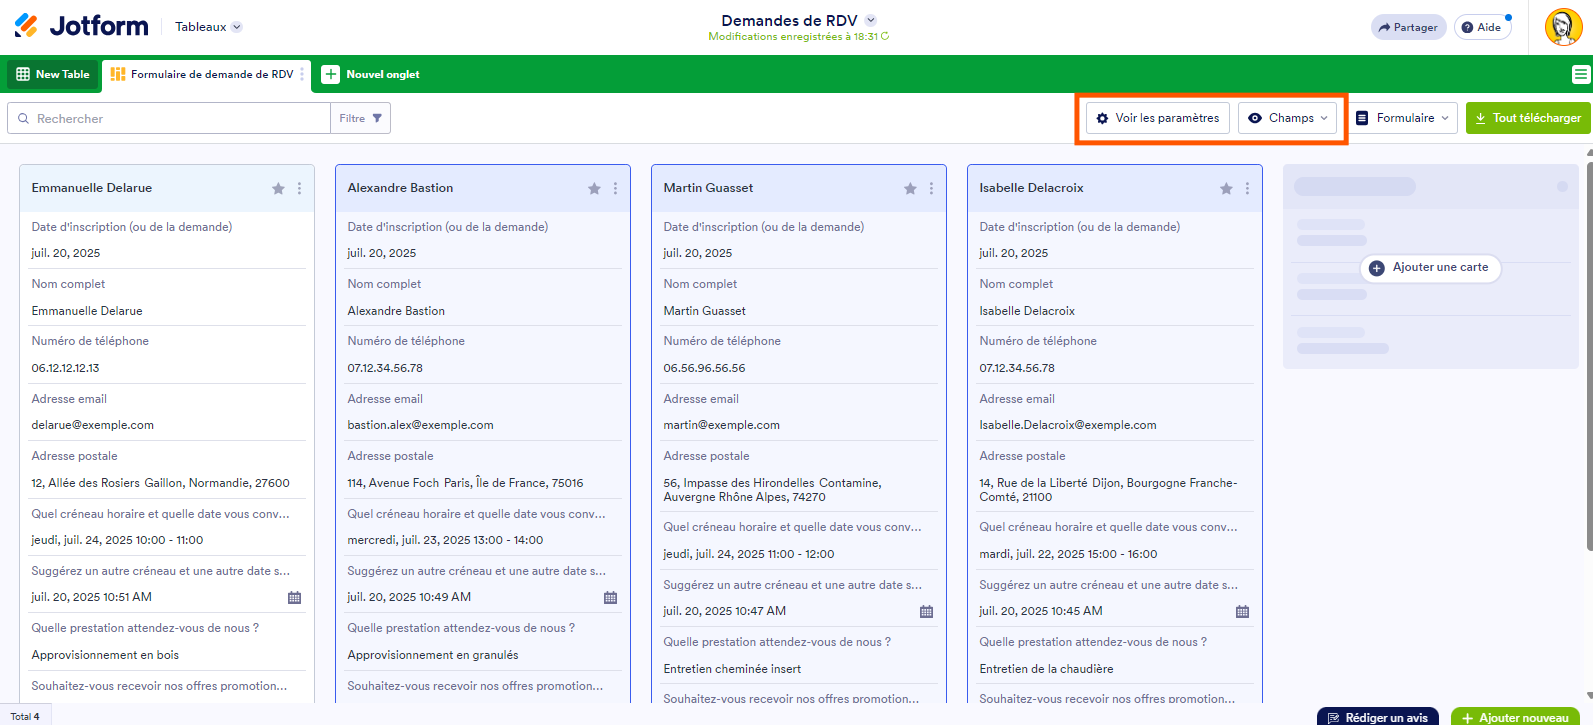Select email bastion.alex@exemple.com

tap(420, 425)
